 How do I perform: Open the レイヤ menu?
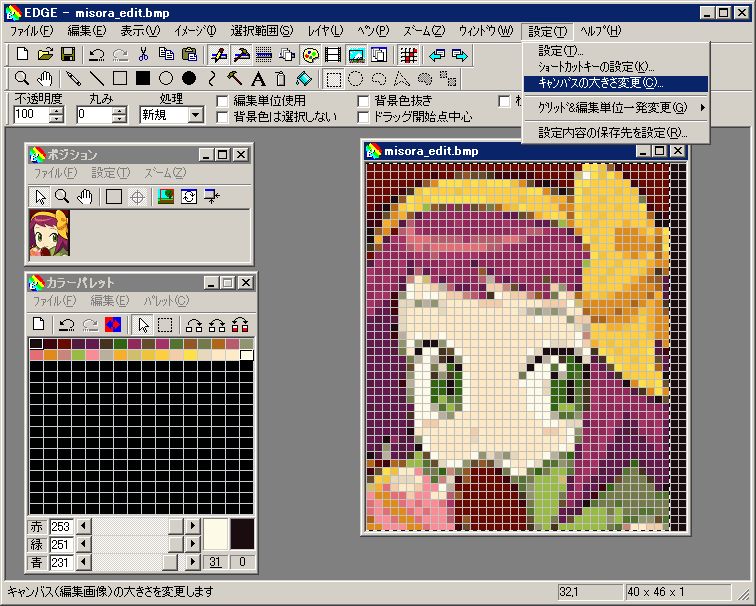[x=325, y=31]
